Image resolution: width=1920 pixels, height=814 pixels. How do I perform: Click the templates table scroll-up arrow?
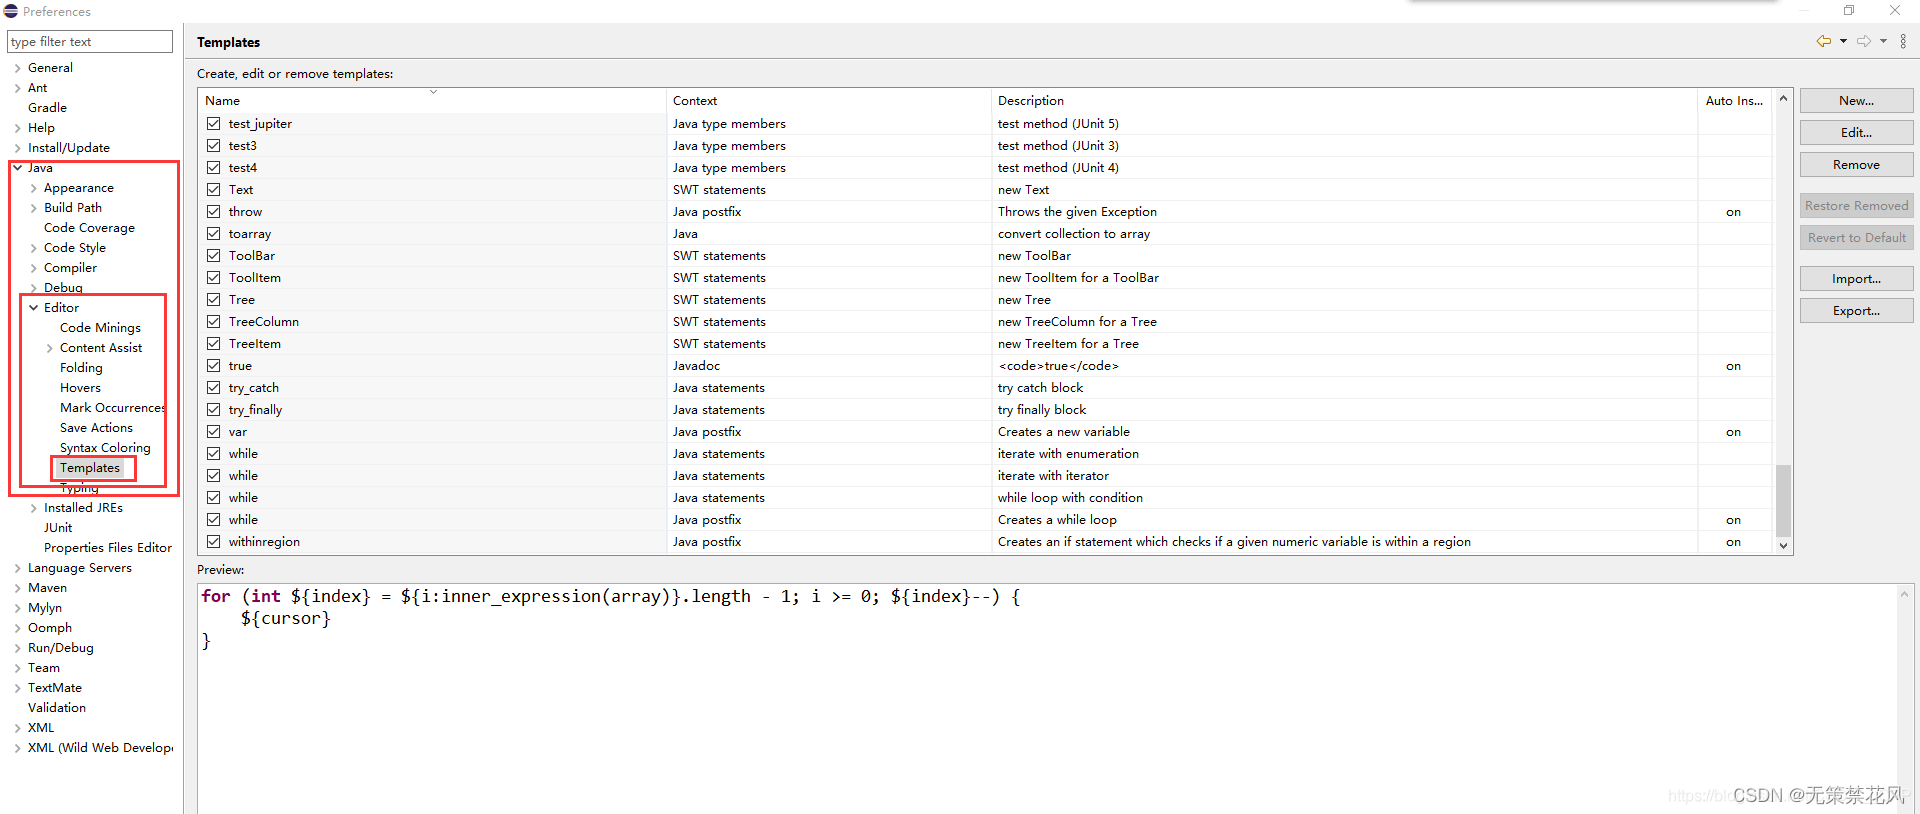[x=1783, y=99]
